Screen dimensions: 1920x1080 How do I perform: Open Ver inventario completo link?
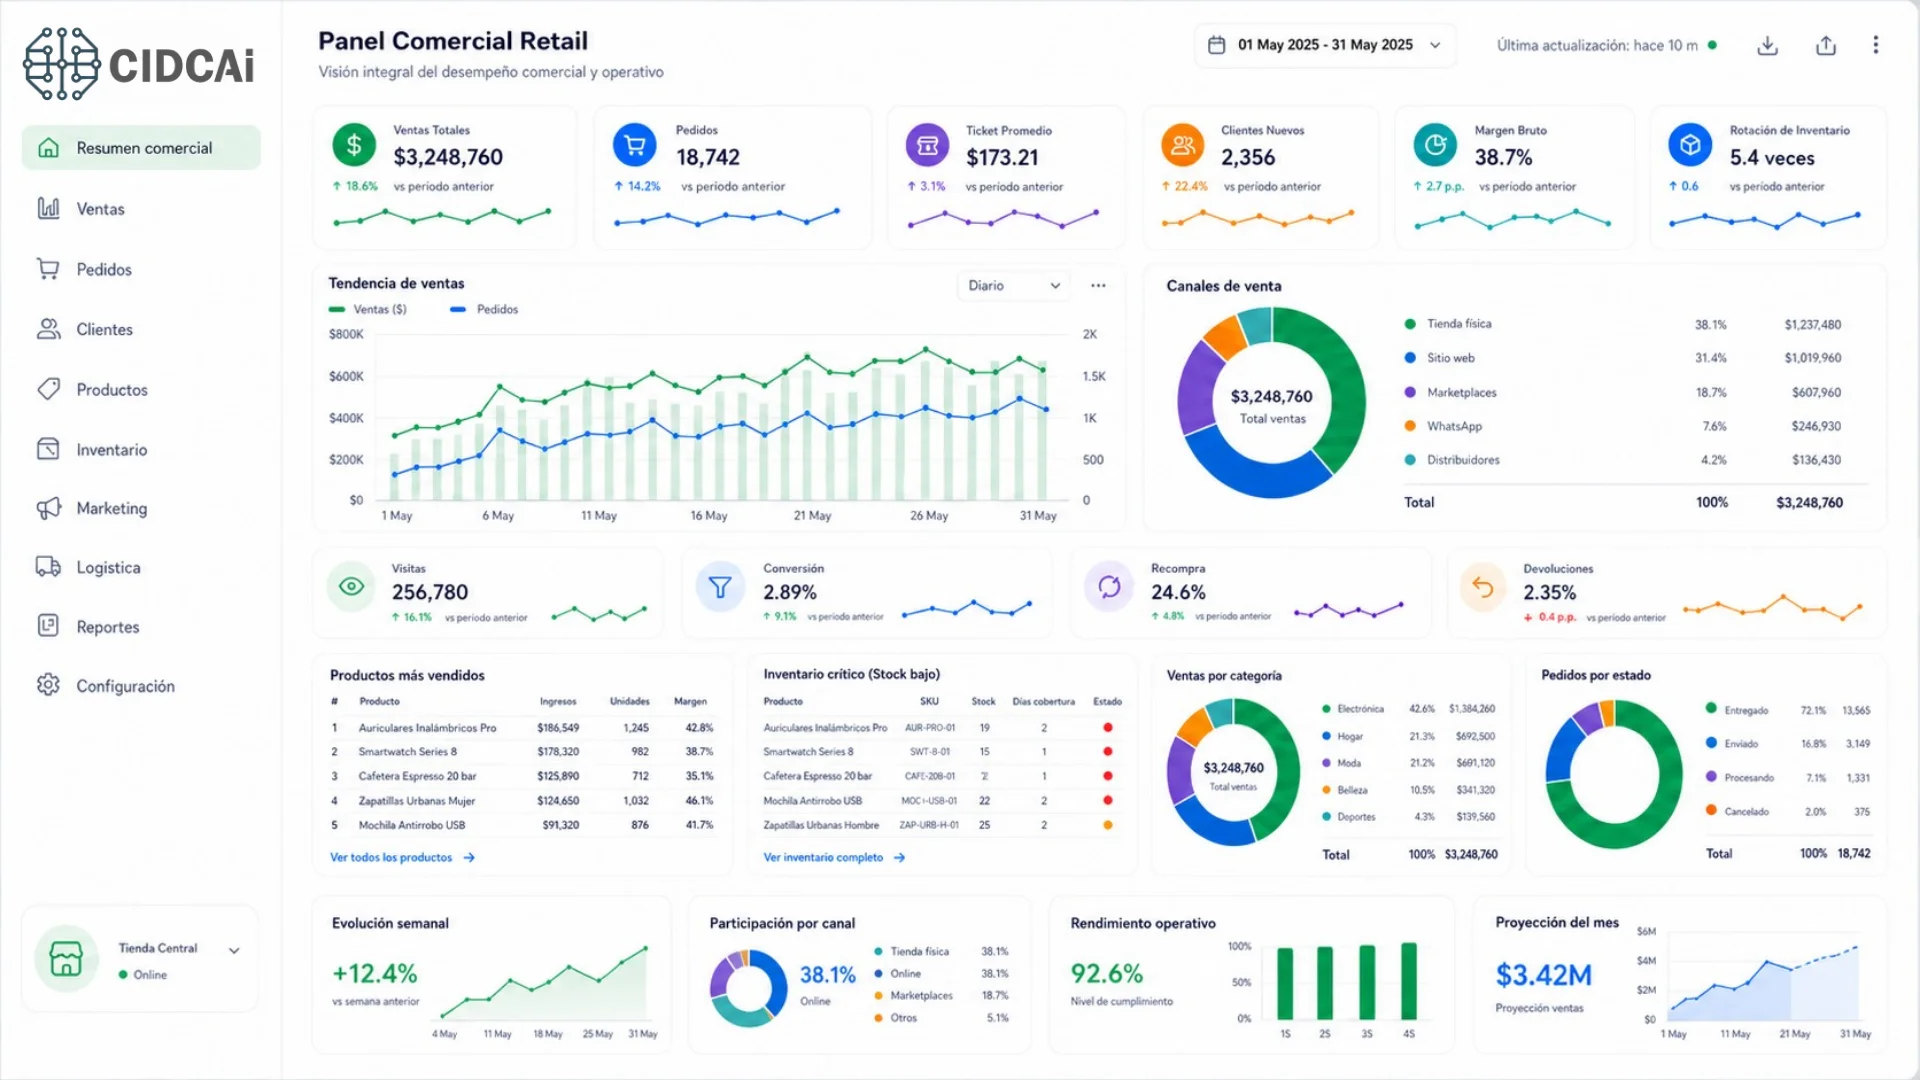click(x=834, y=857)
